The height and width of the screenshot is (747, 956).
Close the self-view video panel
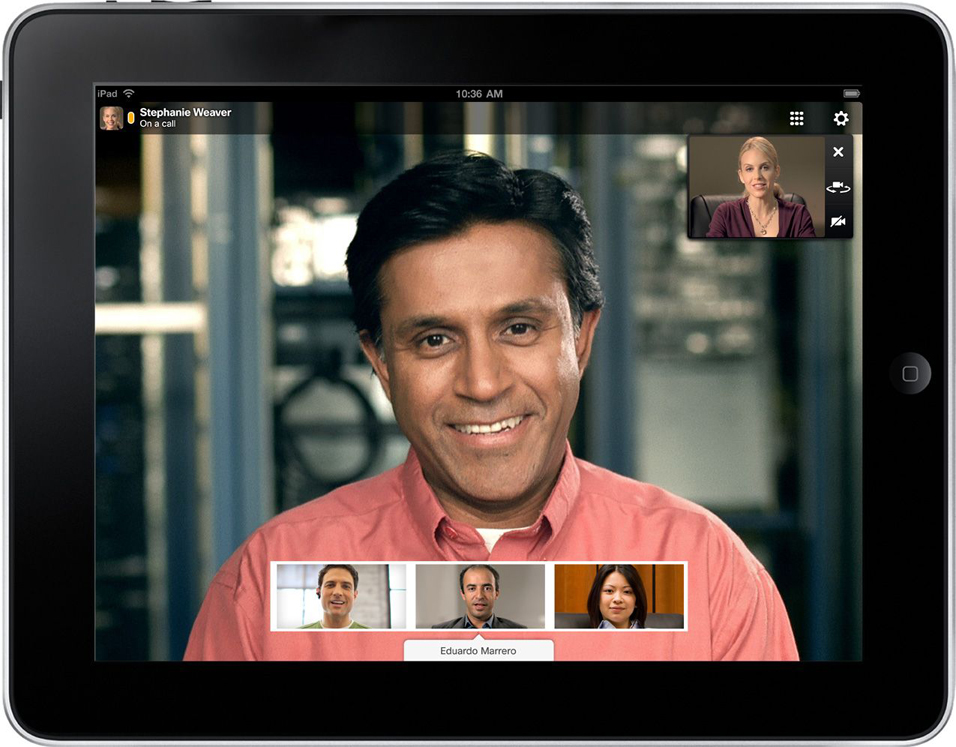pos(838,152)
